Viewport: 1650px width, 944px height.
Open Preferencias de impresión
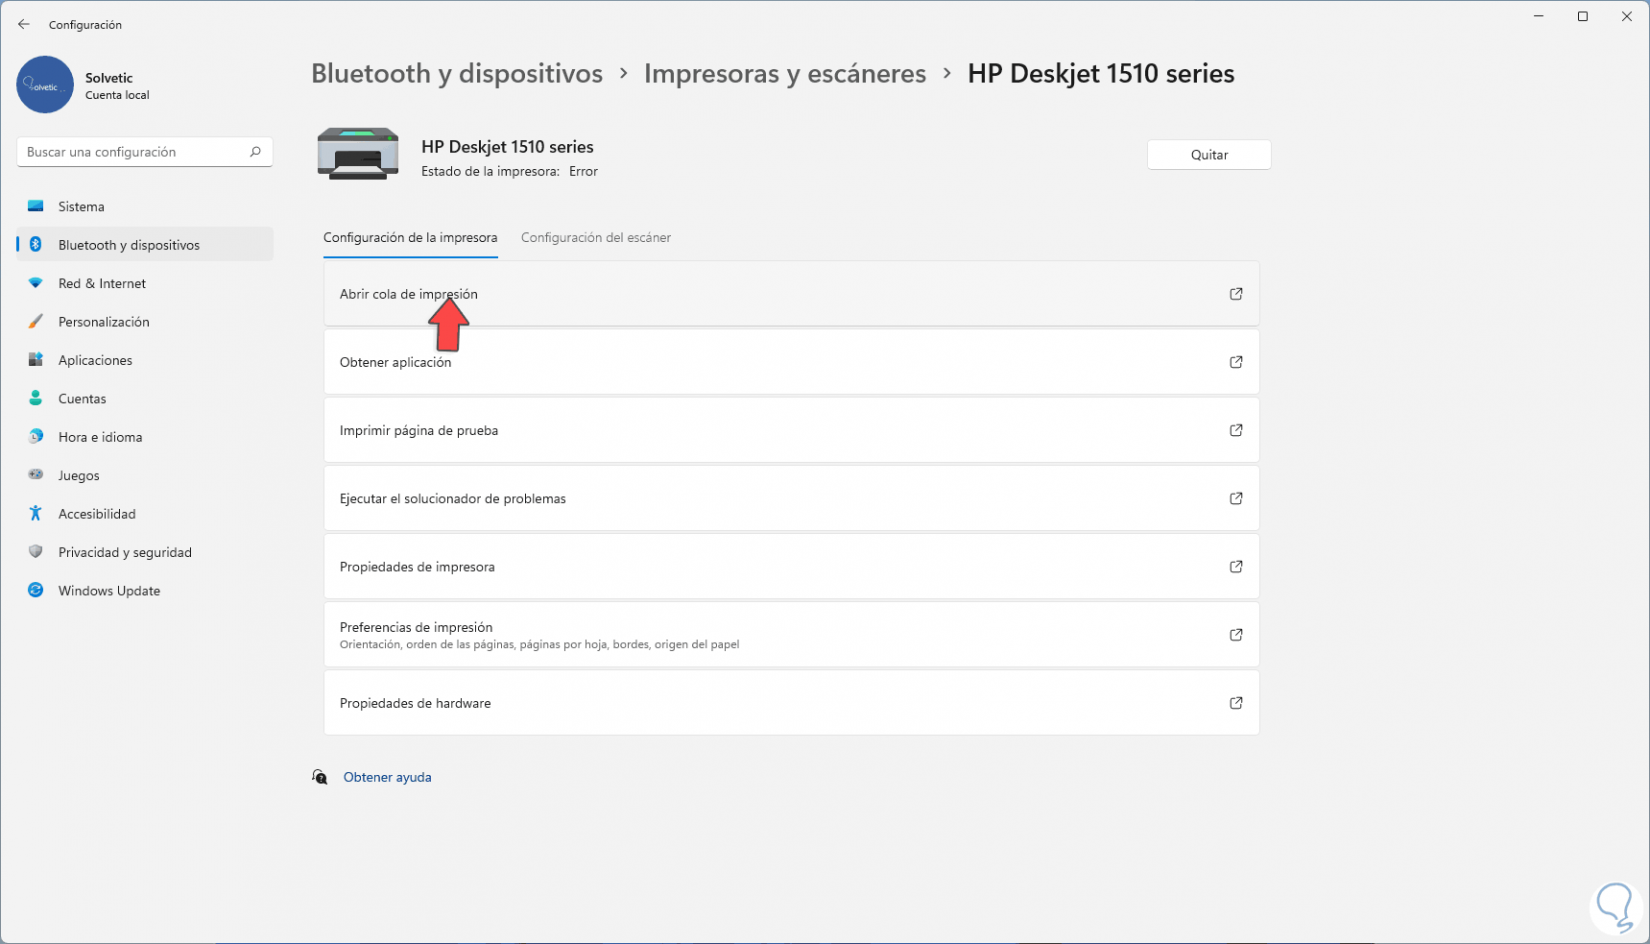pos(791,635)
